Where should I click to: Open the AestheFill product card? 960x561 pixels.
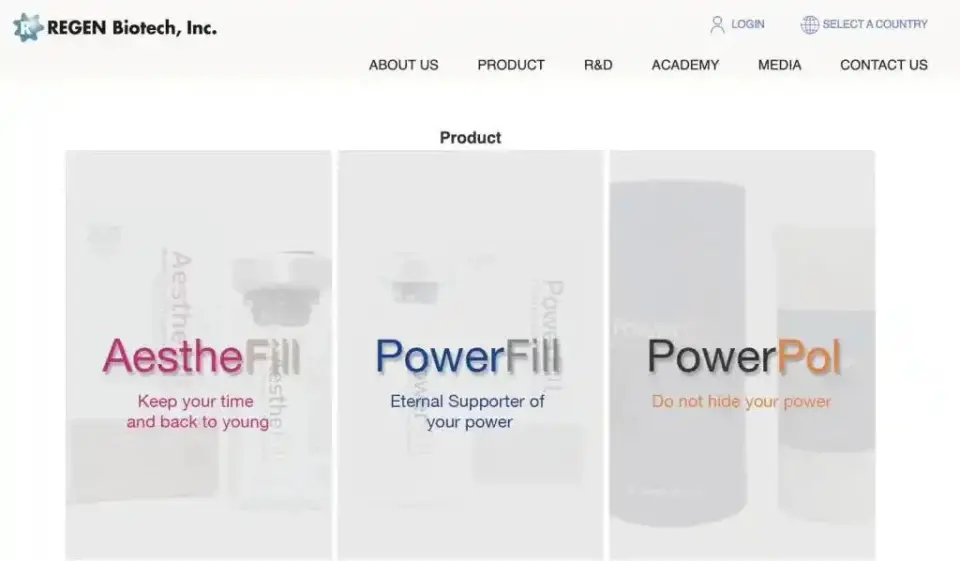pyautogui.click(x=198, y=355)
